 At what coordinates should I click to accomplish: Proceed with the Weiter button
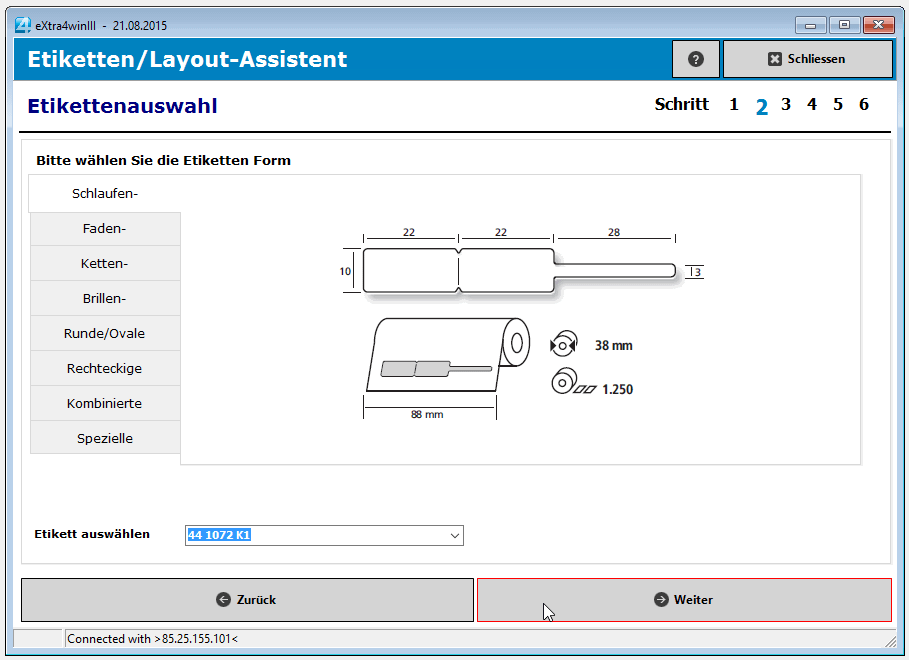pos(684,600)
